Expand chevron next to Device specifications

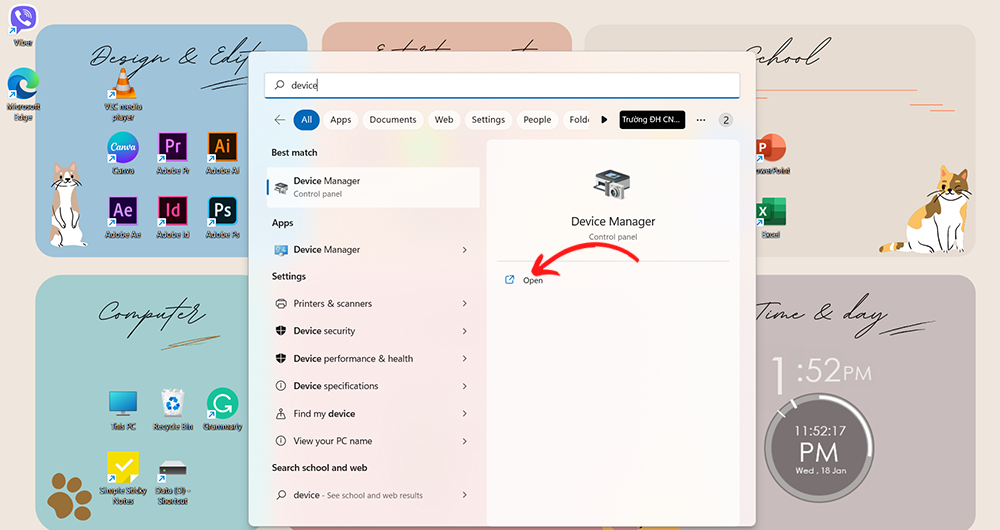point(464,386)
